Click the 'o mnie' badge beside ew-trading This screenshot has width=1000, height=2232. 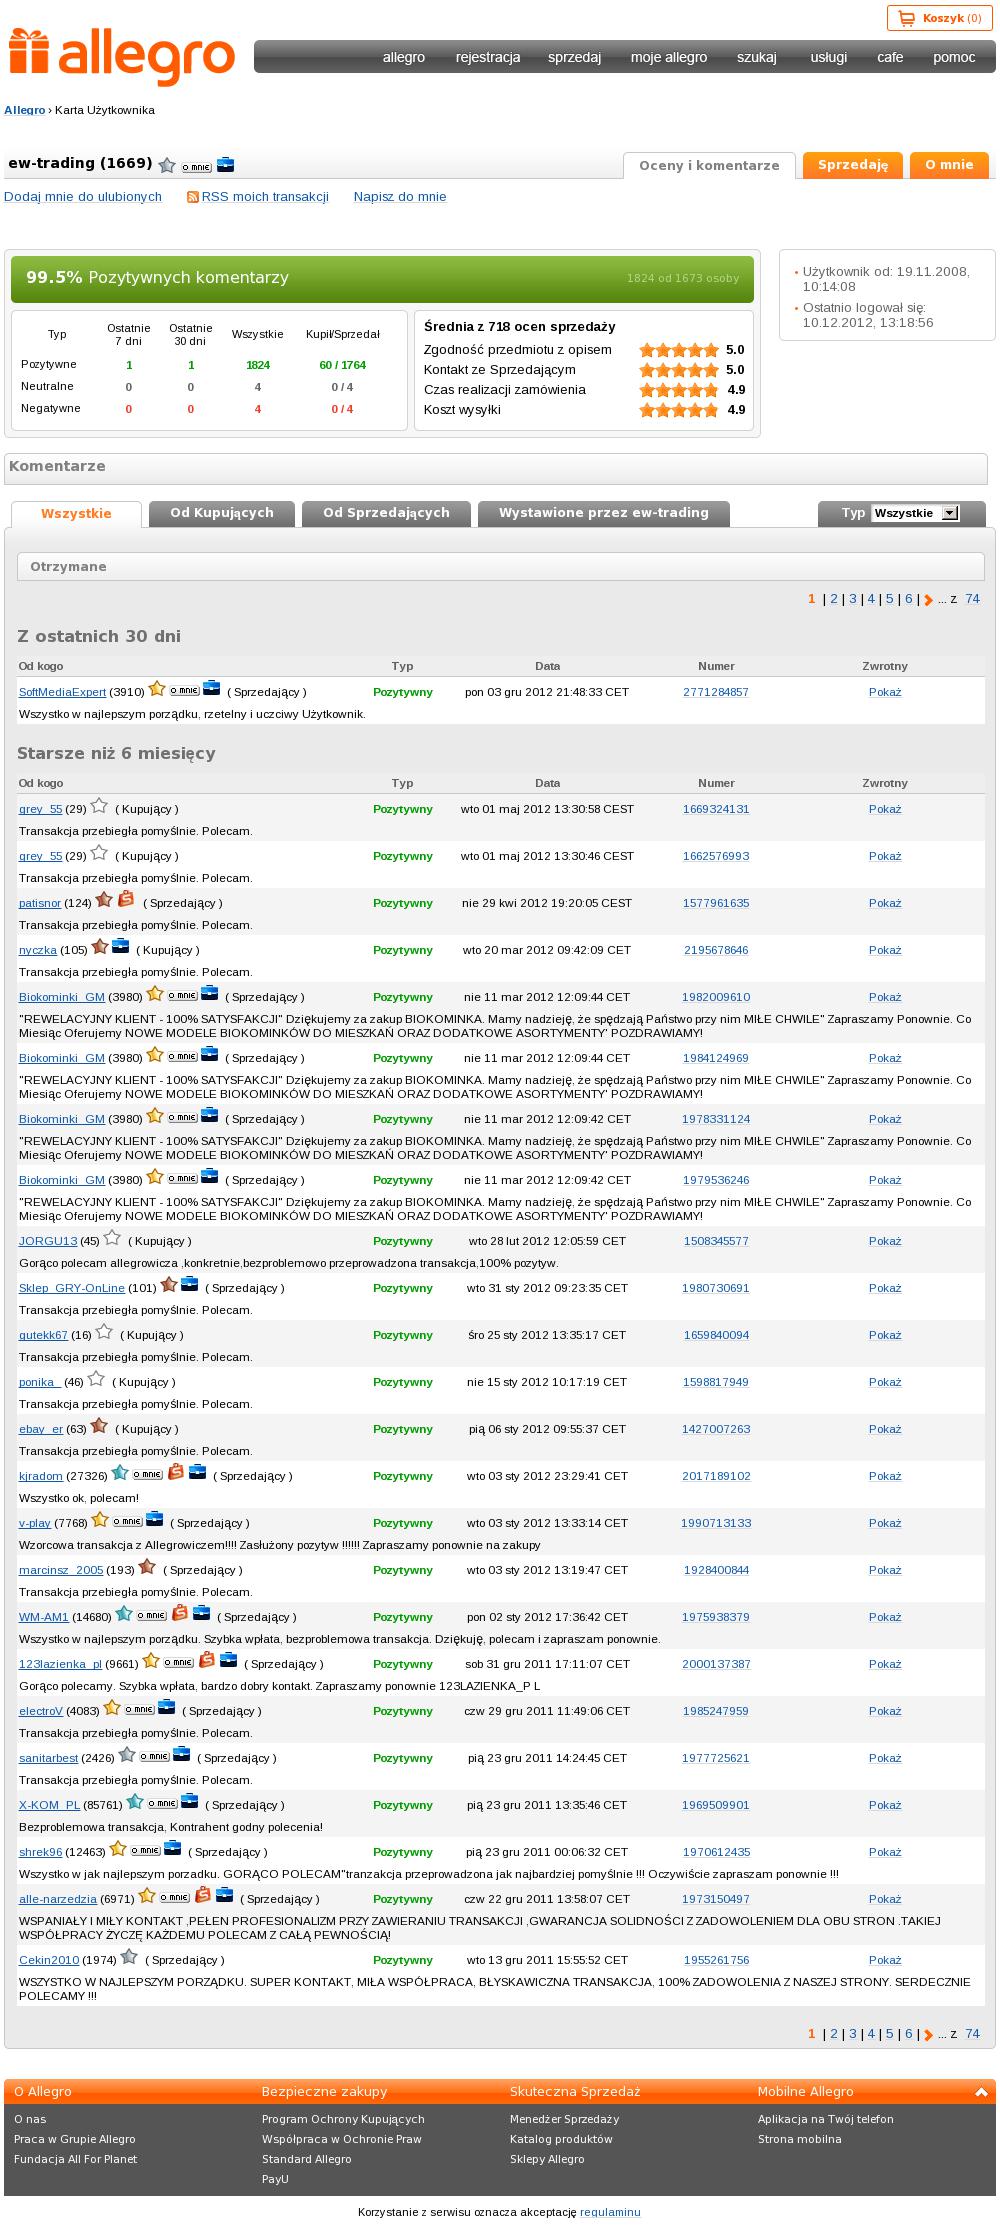pyautogui.click(x=196, y=167)
